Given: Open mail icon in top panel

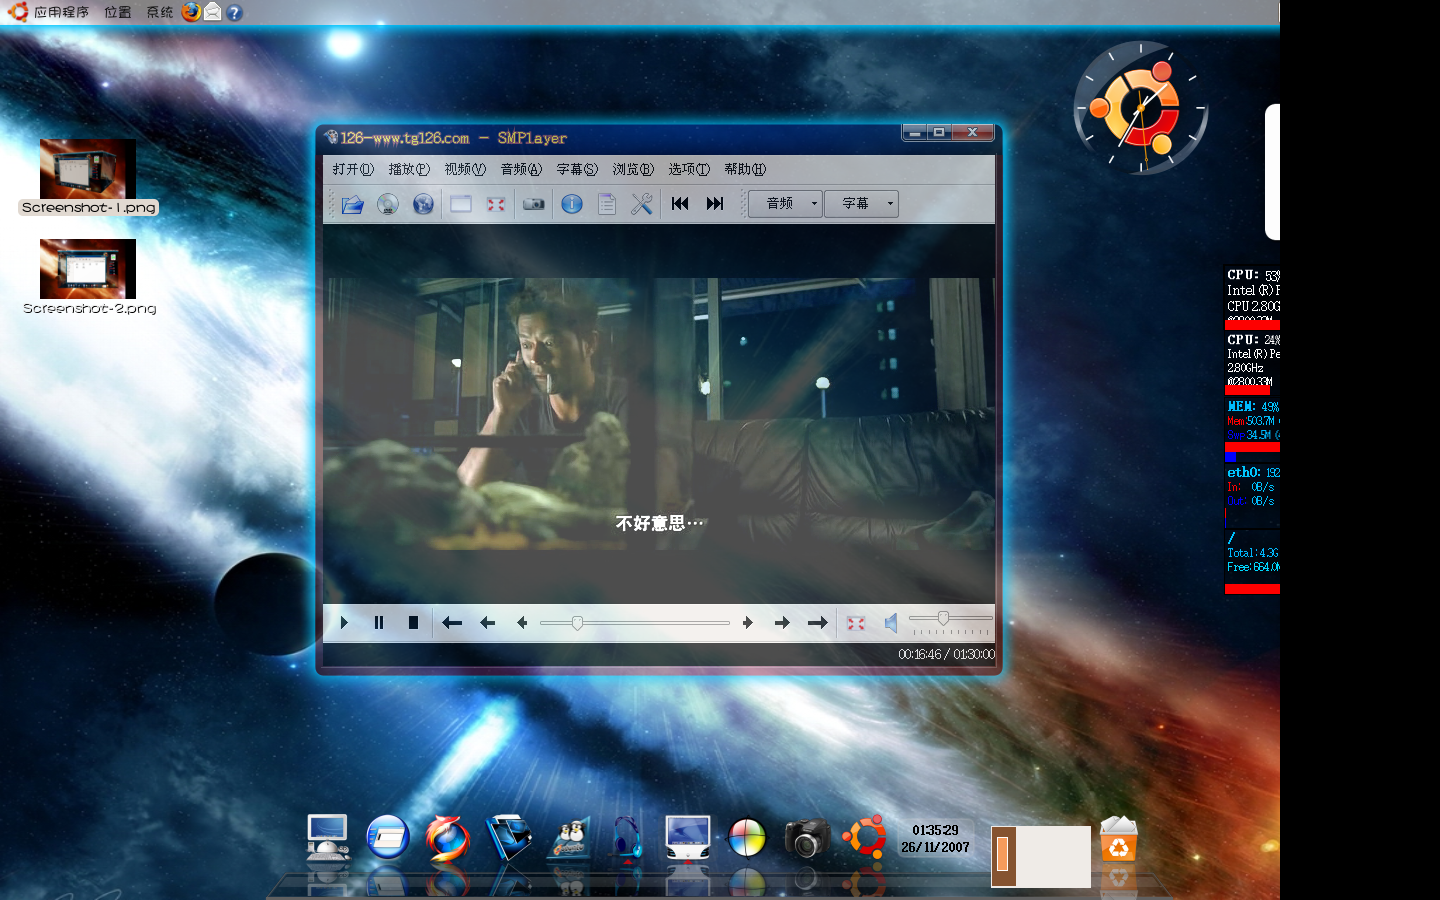Looking at the screenshot, I should pos(212,12).
